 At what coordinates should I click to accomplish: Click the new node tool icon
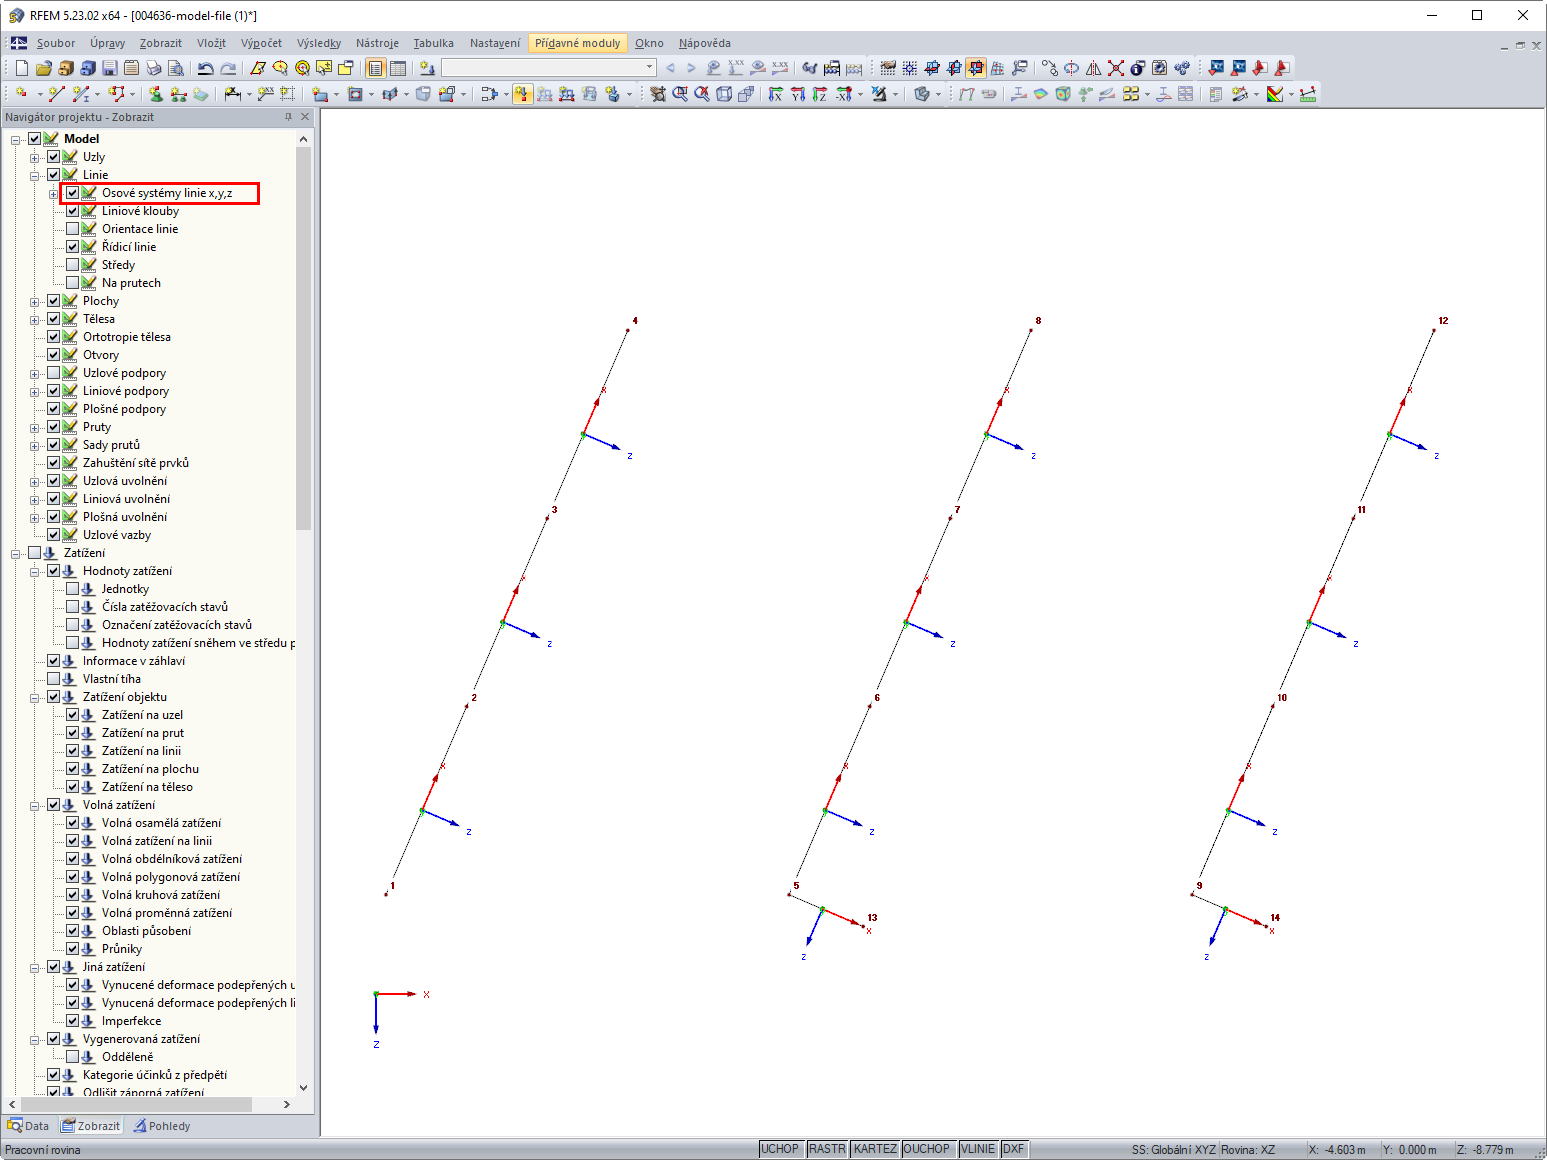pos(21,94)
